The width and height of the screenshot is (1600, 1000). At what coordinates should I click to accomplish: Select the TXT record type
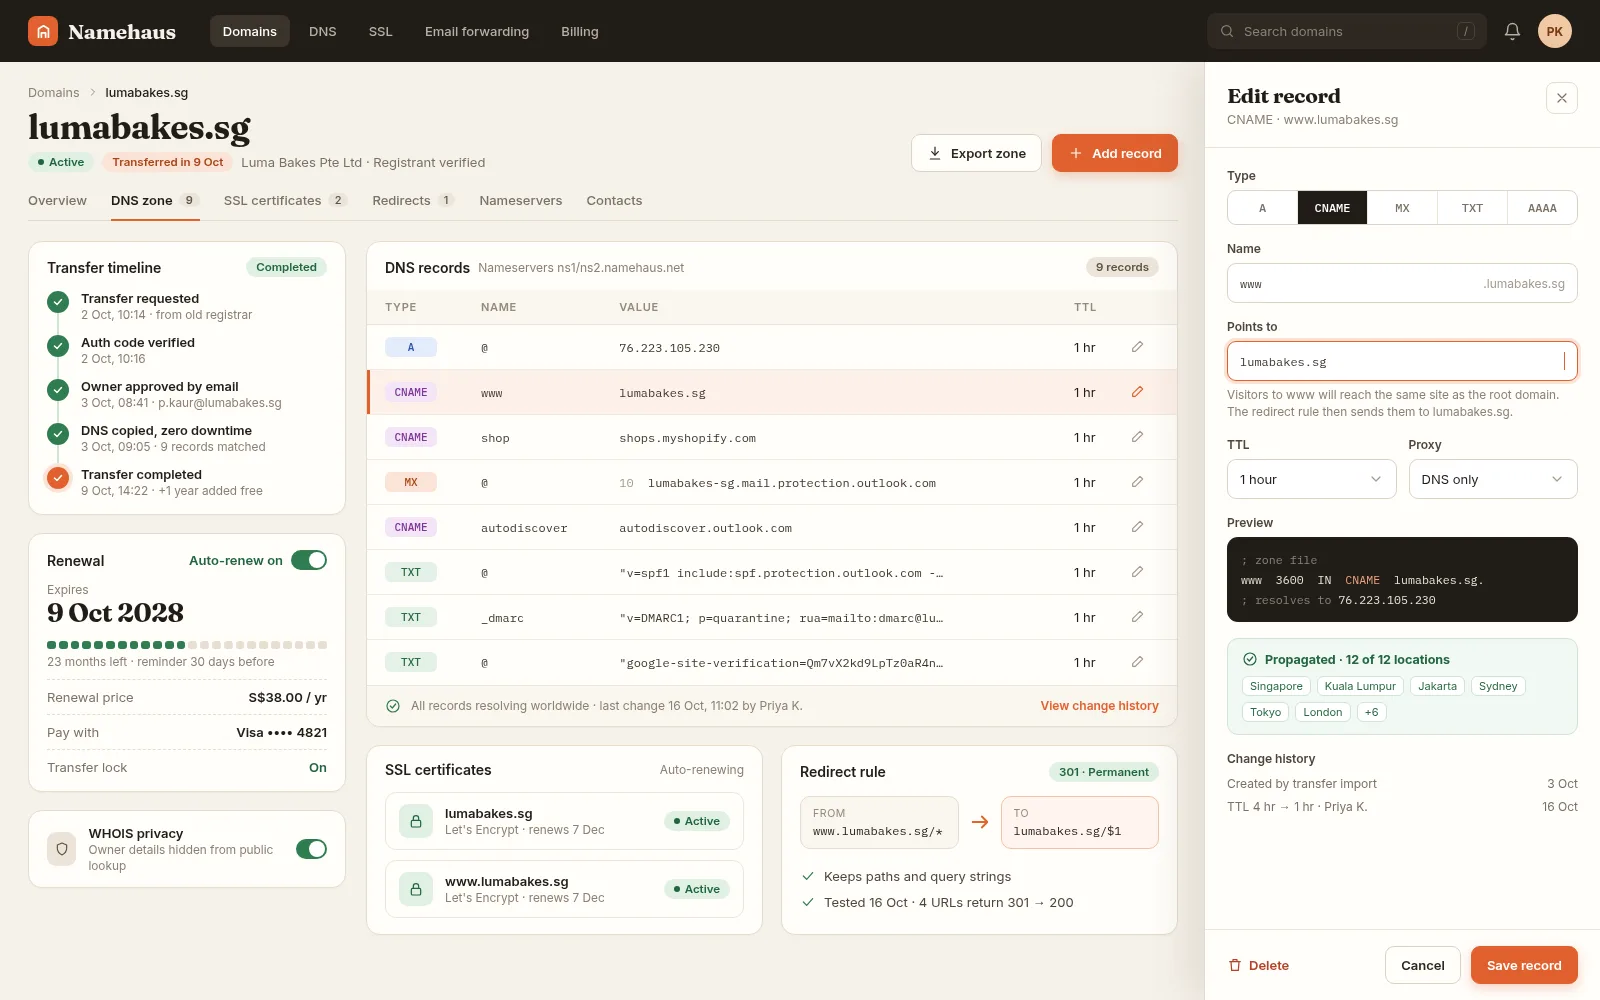tap(1472, 208)
